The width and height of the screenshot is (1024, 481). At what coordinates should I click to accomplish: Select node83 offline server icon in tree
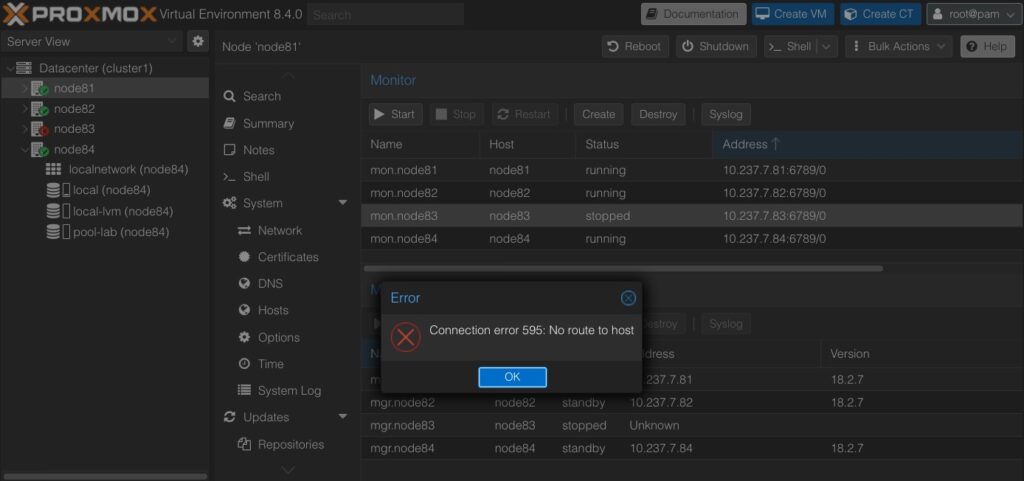tap(40, 129)
